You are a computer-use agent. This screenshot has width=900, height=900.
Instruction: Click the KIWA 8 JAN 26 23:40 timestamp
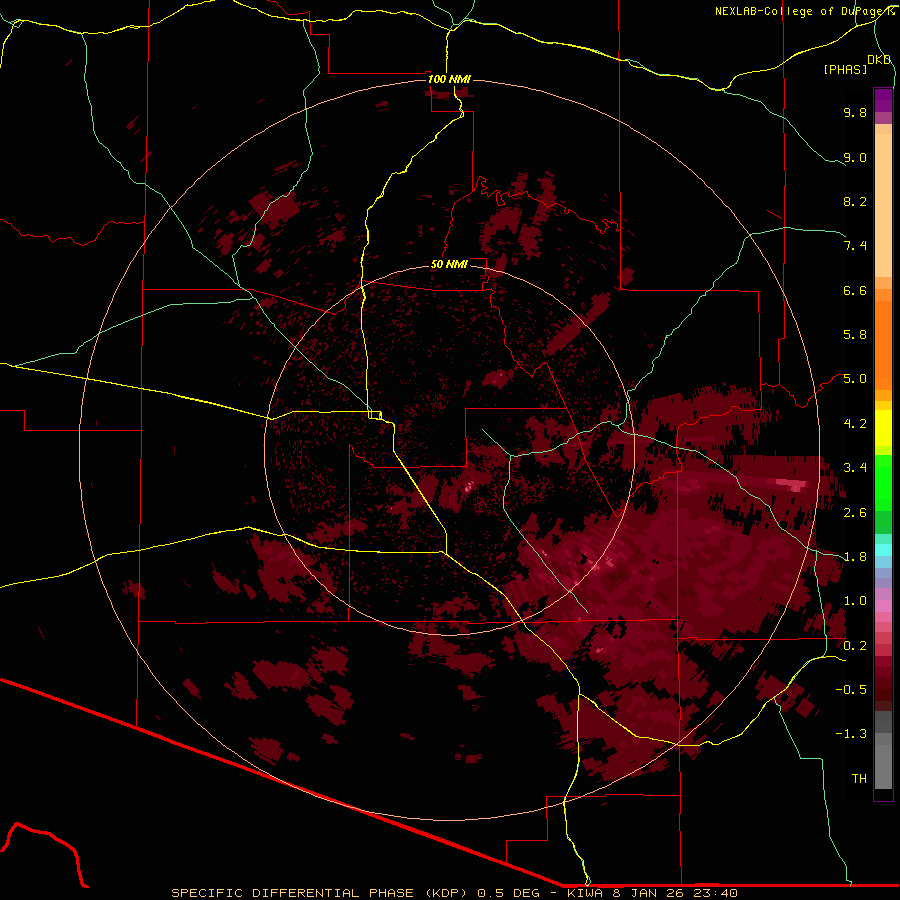coord(652,893)
